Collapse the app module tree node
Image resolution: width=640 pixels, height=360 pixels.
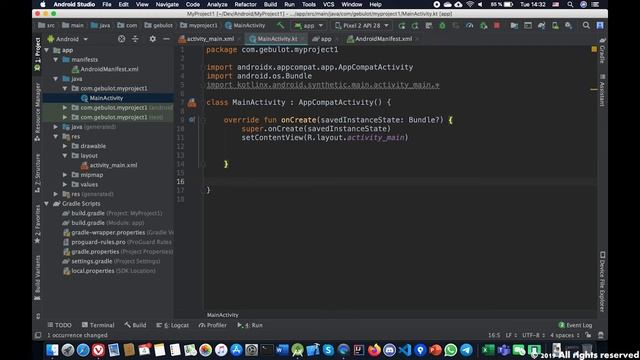tap(47, 50)
